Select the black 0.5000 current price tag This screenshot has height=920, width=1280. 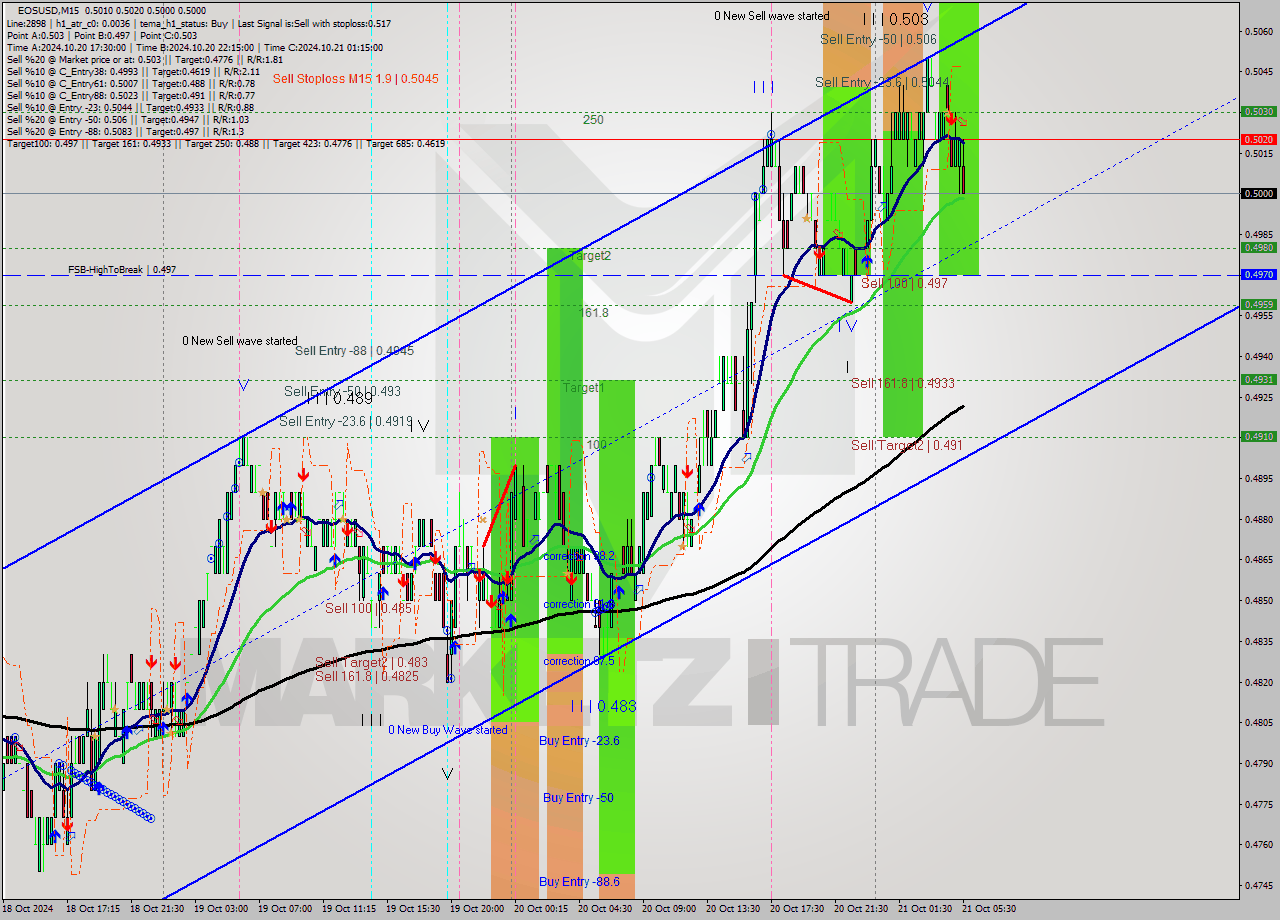[x=1258, y=193]
